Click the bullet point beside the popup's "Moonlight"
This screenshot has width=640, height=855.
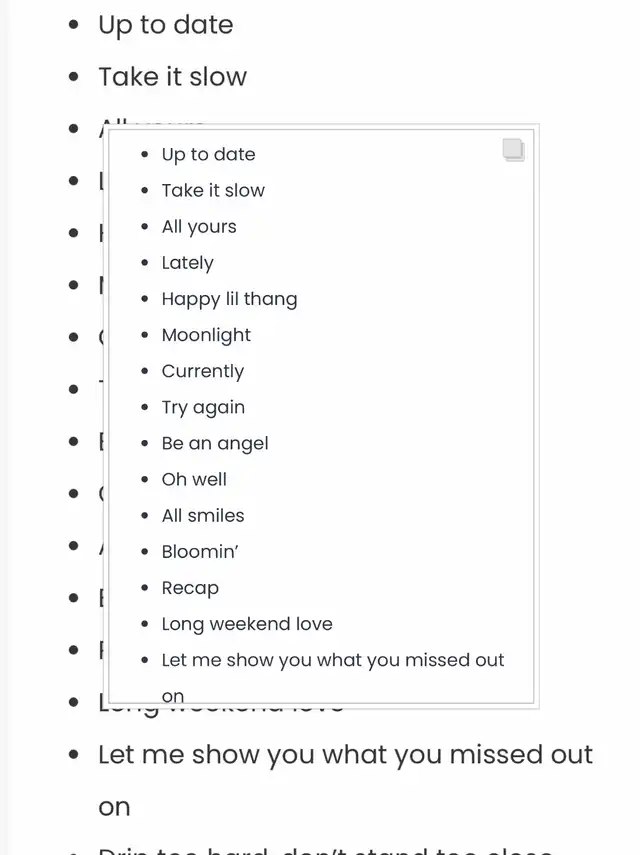tap(145, 336)
